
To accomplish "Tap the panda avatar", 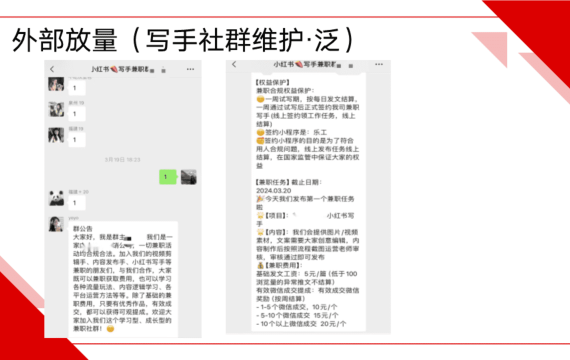I will (56, 198).
